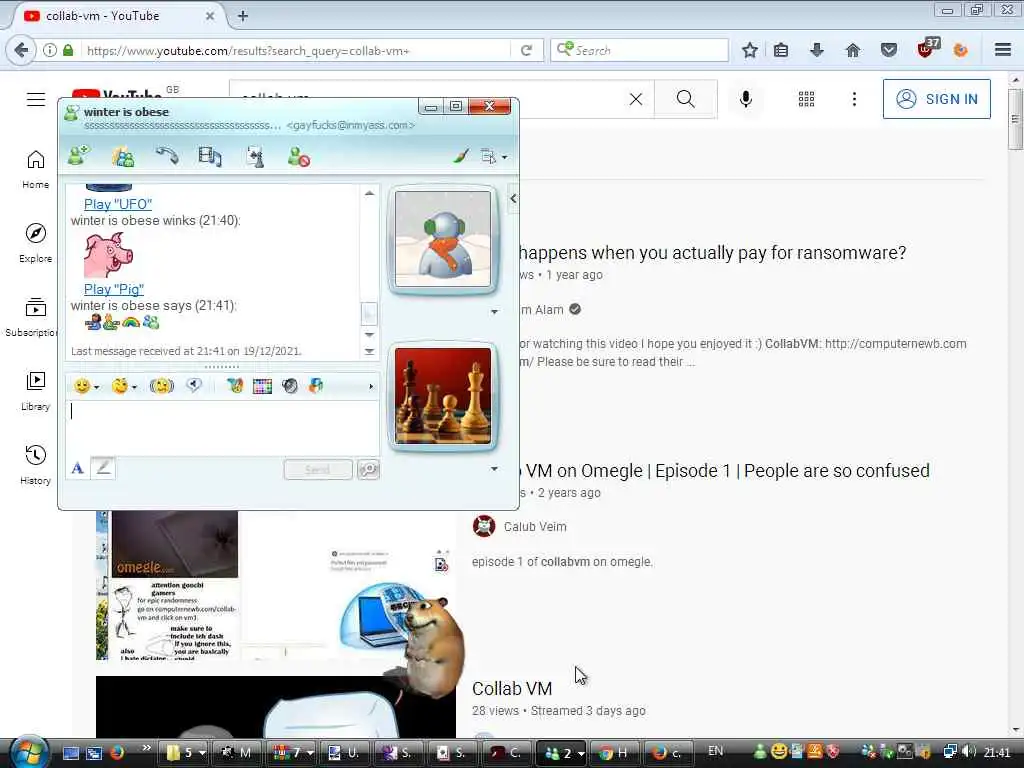This screenshot has height=768, width=1024.
Task: Click the invite contact icon in Messenger toolbar
Action: coord(79,156)
